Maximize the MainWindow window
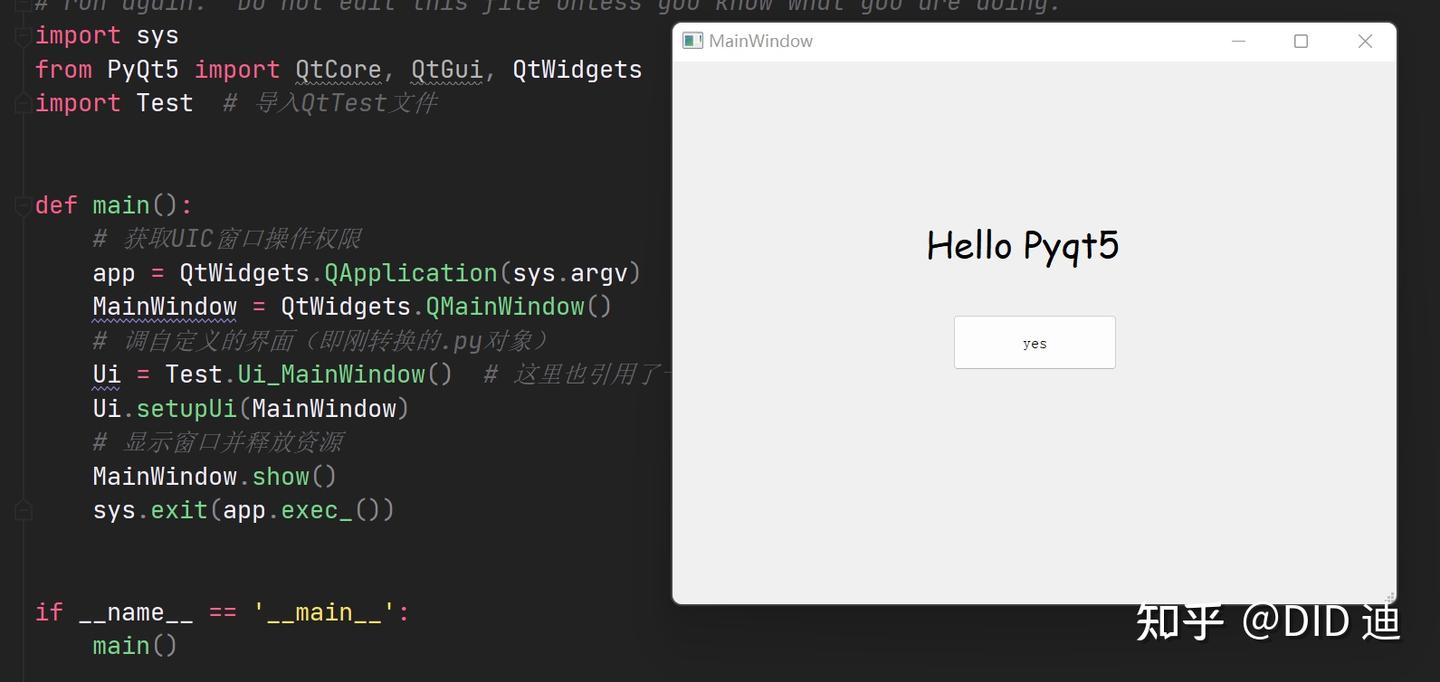 [1301, 41]
